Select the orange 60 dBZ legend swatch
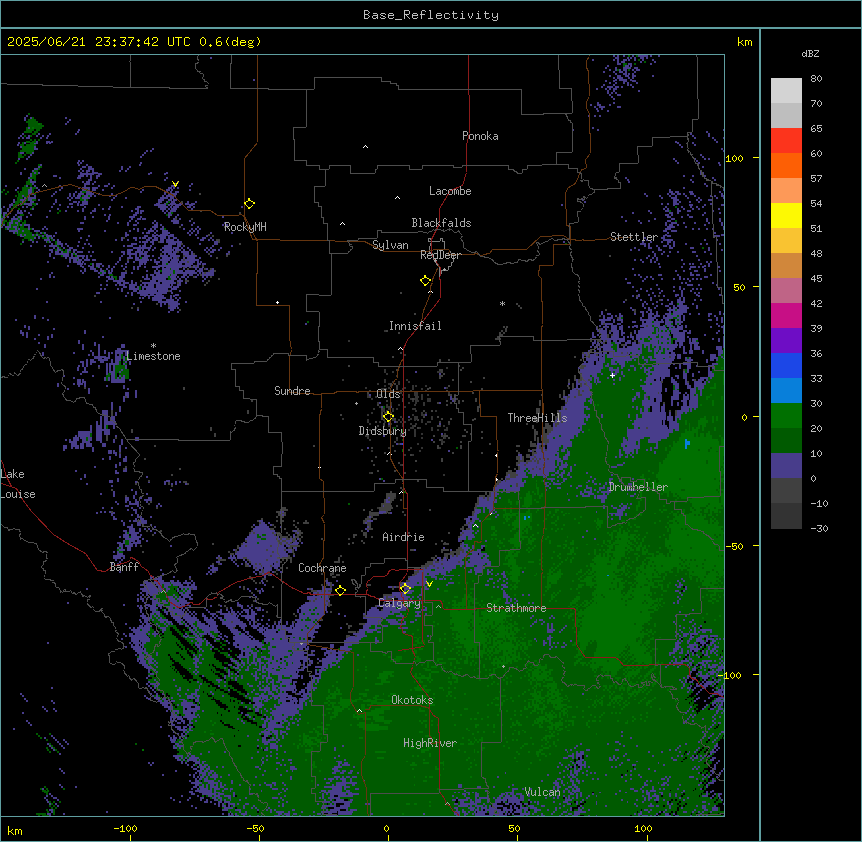Image resolution: width=862 pixels, height=842 pixels. (x=786, y=165)
